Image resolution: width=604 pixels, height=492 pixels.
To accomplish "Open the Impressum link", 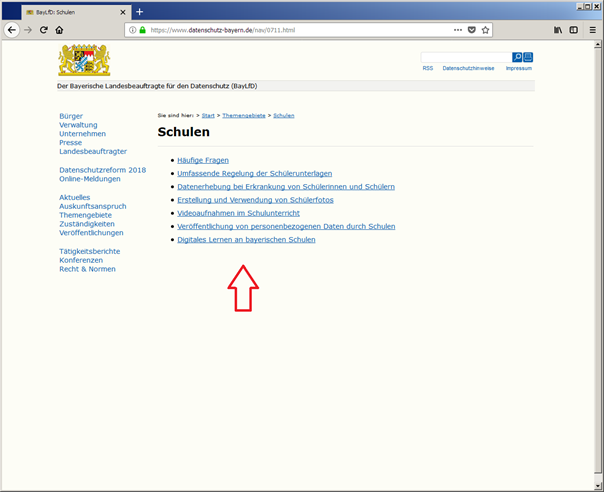I will (x=518, y=68).
